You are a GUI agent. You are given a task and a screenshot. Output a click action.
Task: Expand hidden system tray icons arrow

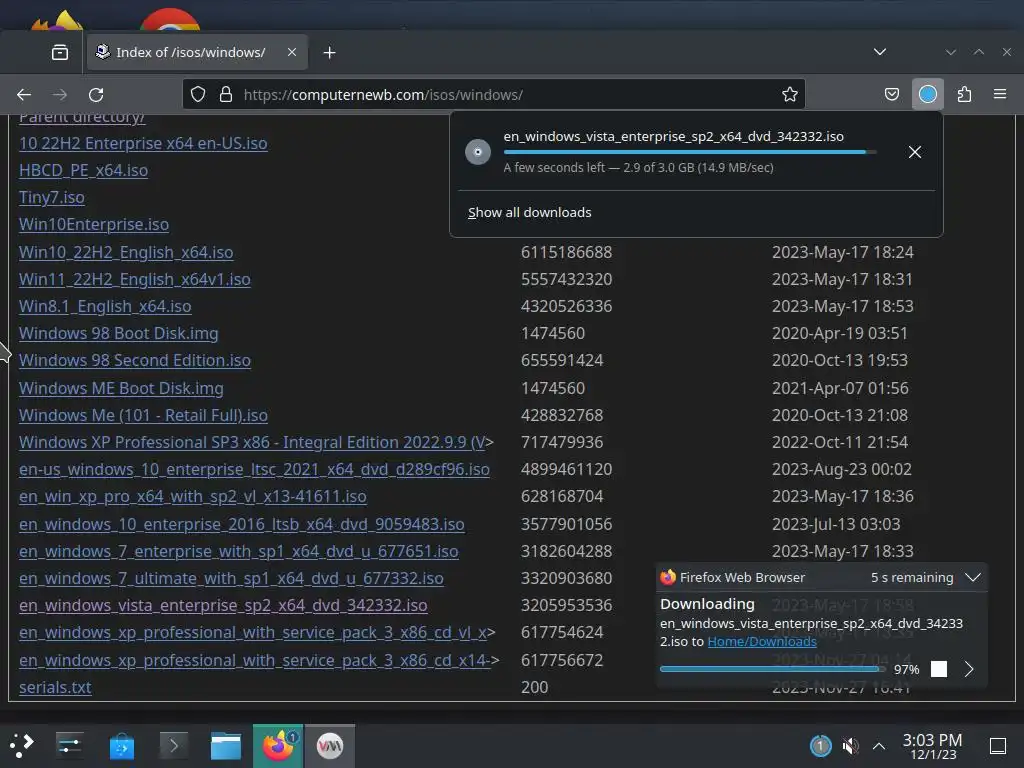click(x=879, y=745)
